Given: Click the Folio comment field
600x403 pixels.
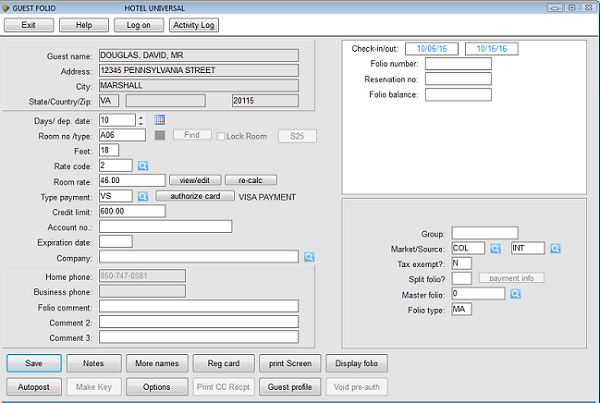Looking at the screenshot, I should pos(199,306).
